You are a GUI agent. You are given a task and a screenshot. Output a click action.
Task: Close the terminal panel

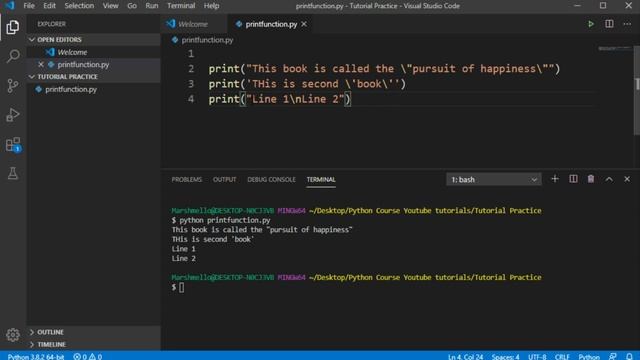[627, 179]
